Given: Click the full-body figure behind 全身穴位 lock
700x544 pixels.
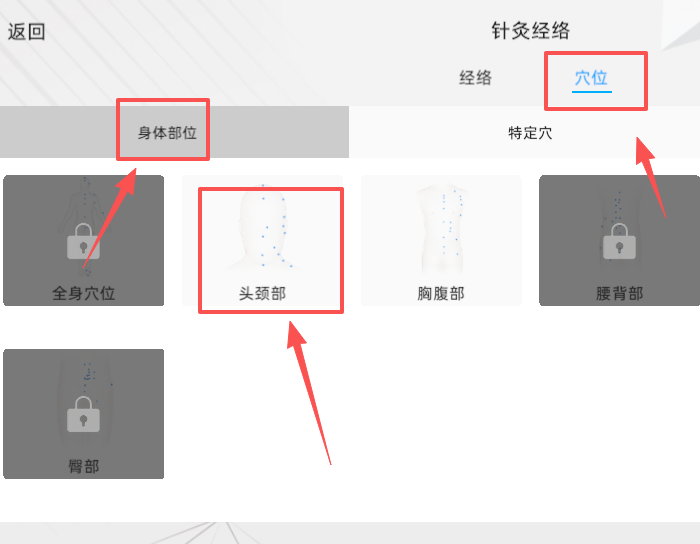Looking at the screenshot, I should (85, 225).
